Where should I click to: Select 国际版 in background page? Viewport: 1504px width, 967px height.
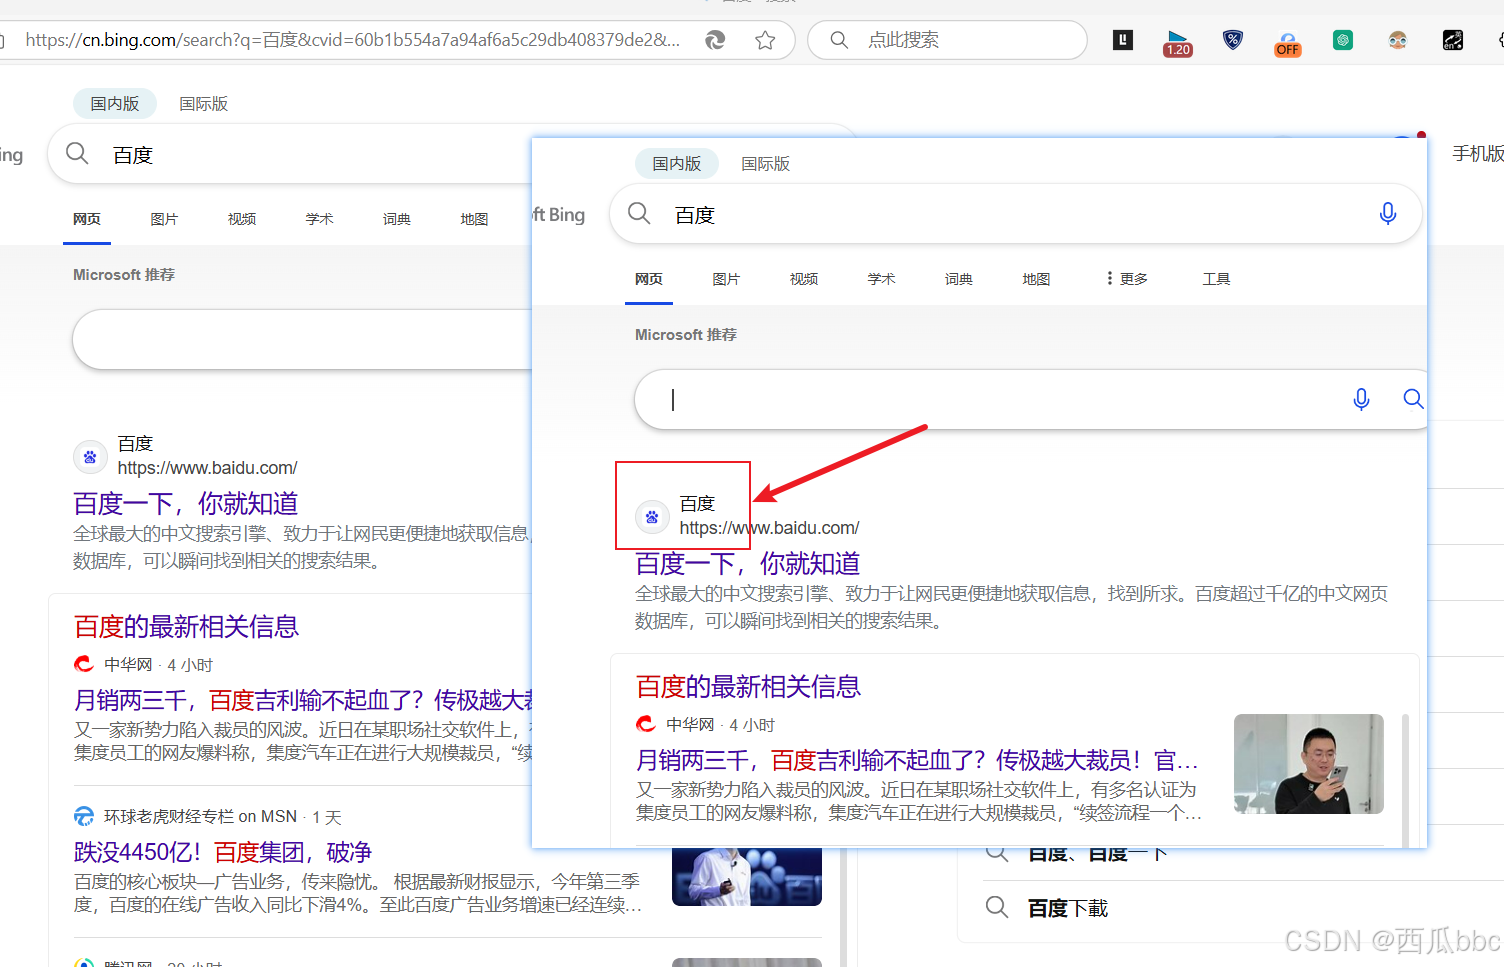point(204,103)
